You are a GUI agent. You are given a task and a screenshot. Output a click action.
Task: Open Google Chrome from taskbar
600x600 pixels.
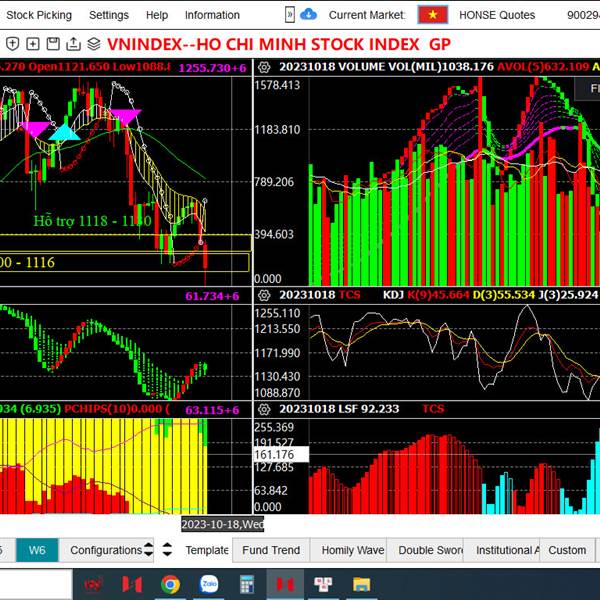pos(170,584)
